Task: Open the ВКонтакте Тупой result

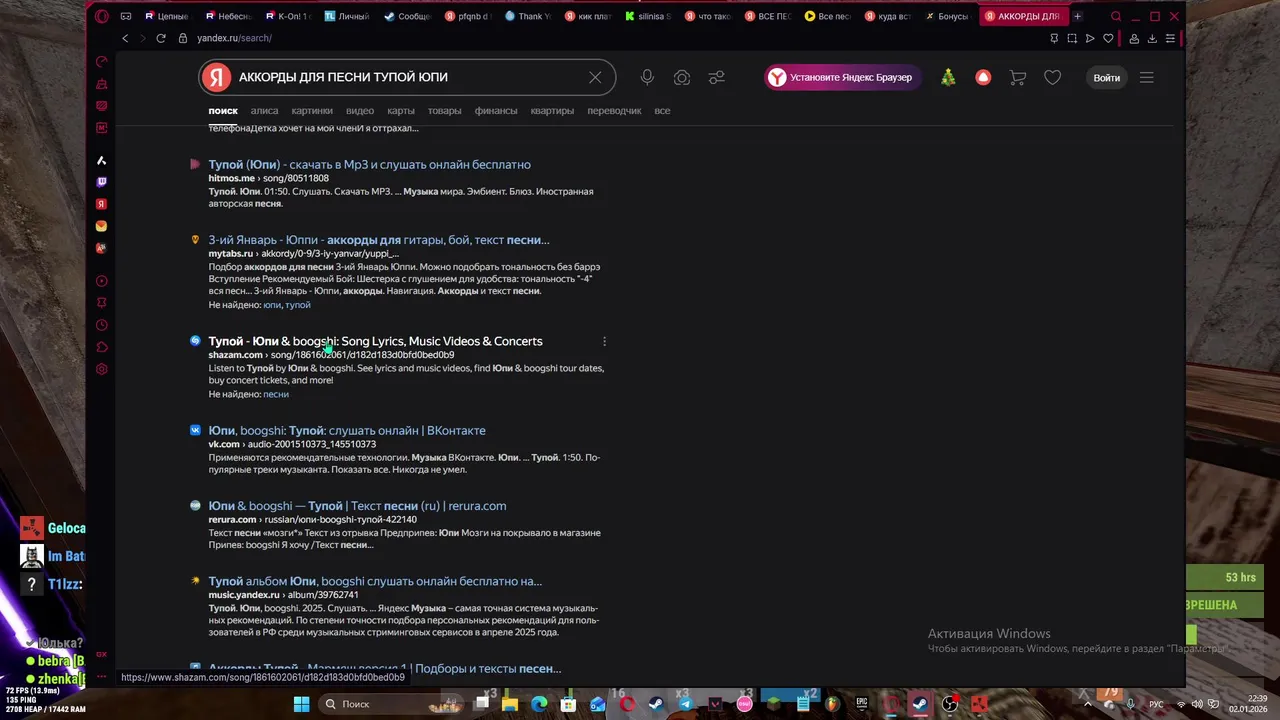Action: click(347, 430)
